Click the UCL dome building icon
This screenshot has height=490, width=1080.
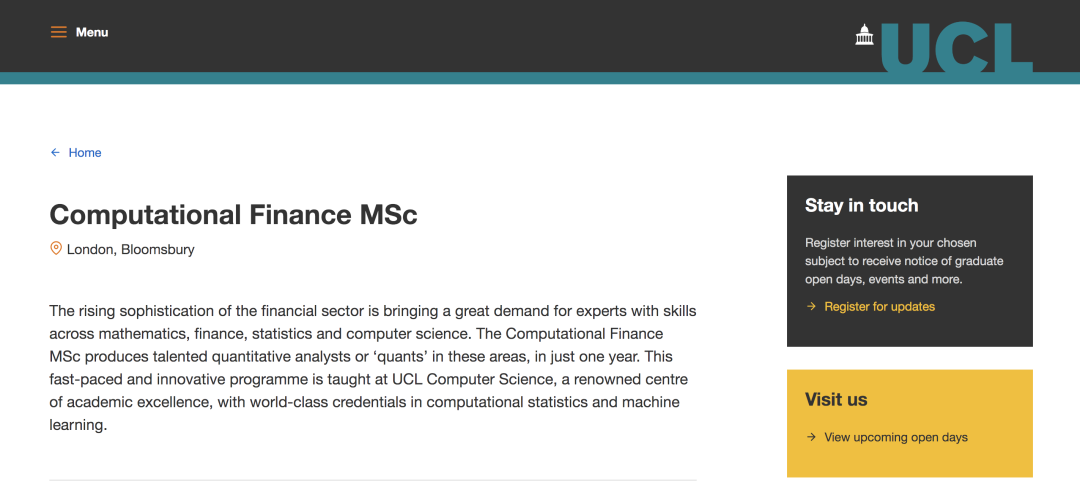click(x=864, y=34)
